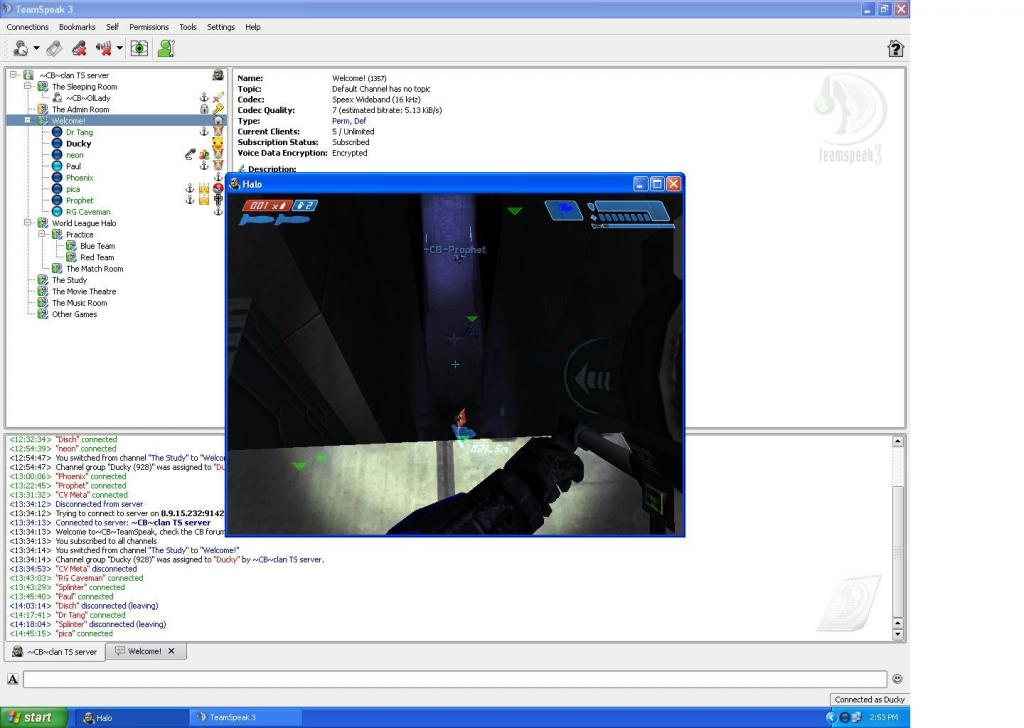Click the crown icon on pica's row
Image resolution: width=1024 pixels, height=728 pixels.
click(x=204, y=189)
